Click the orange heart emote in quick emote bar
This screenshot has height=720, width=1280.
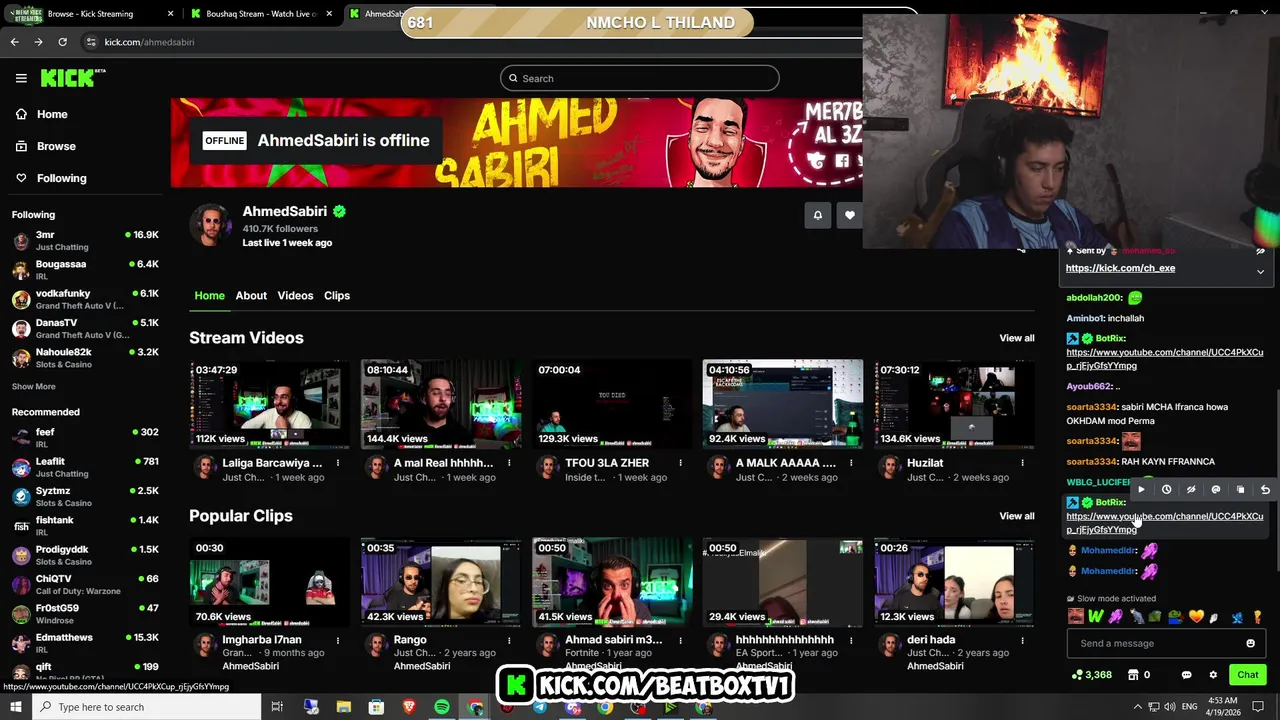(x=1196, y=616)
